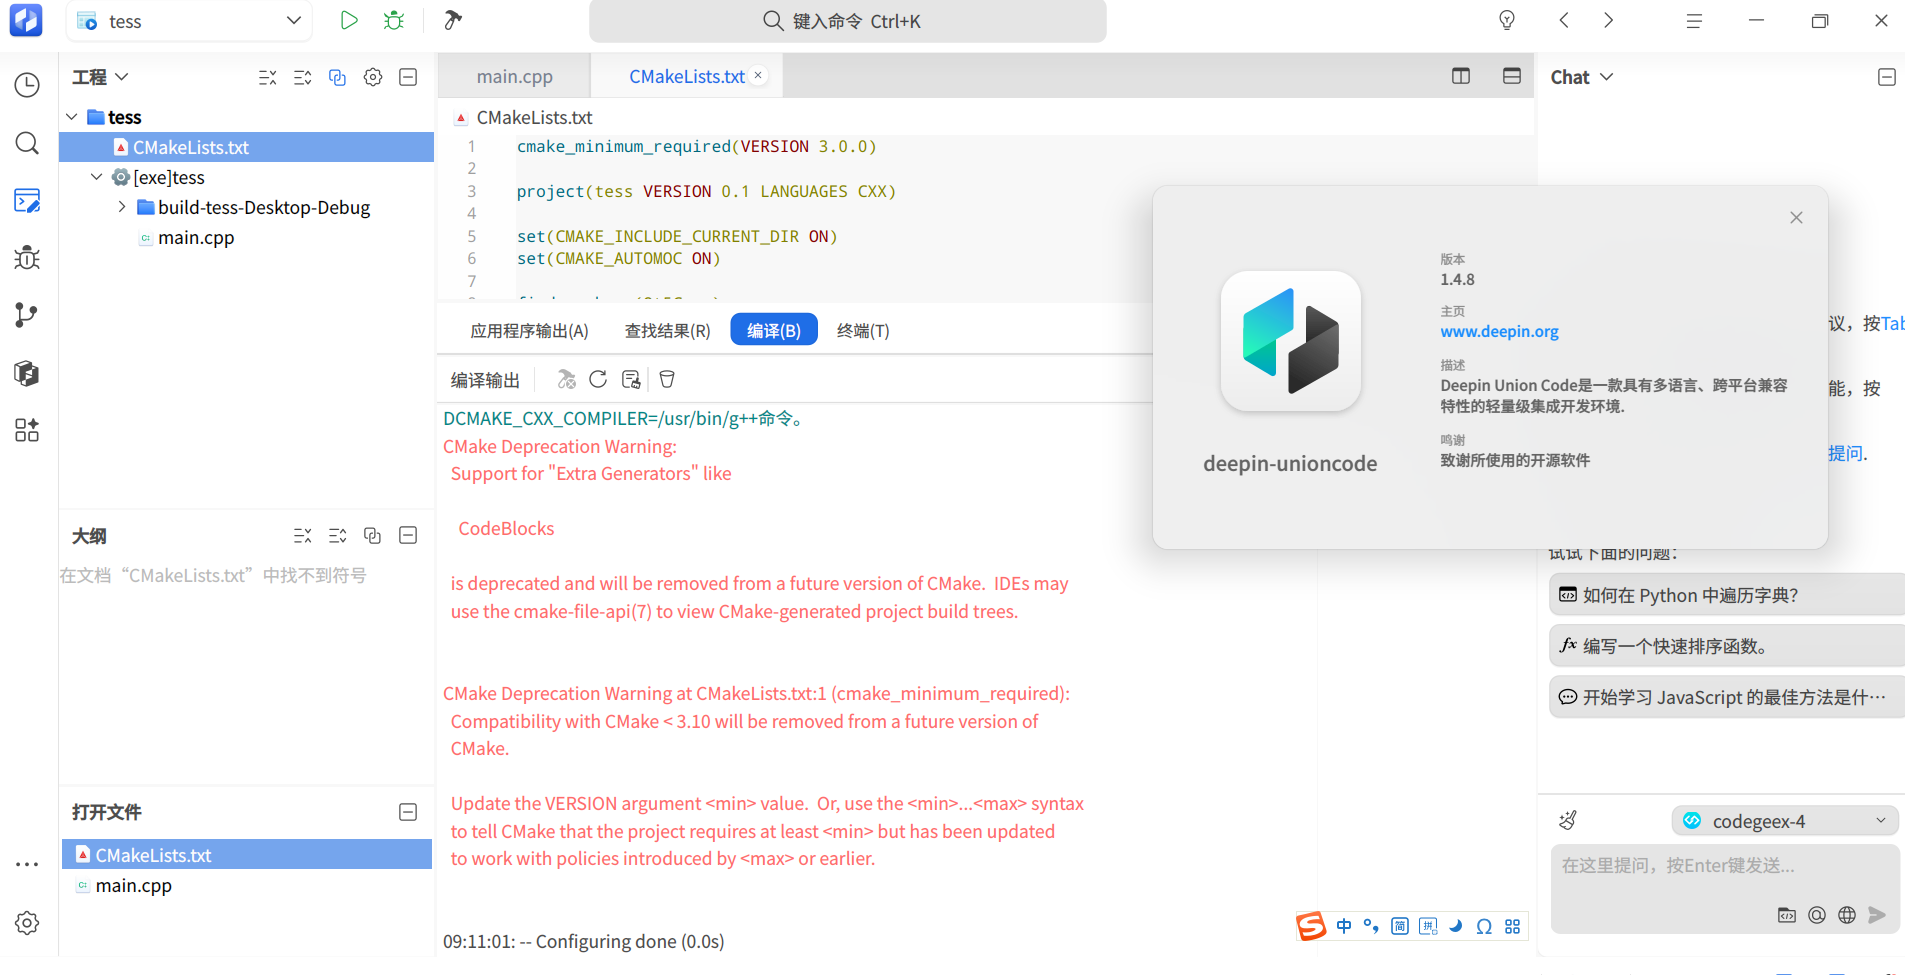The height and width of the screenshot is (975, 1905).
Task: Click the build hammer icon in top toolbar
Action: (x=453, y=21)
